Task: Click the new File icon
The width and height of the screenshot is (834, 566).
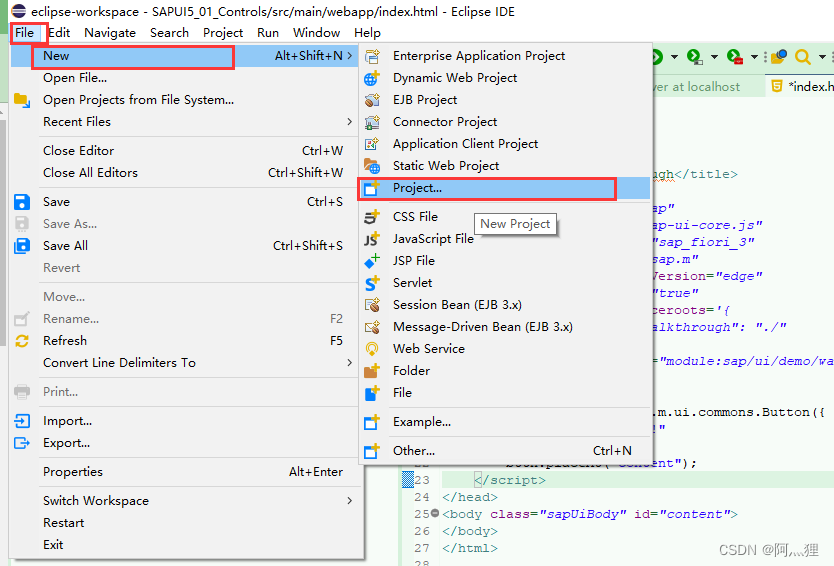Action: point(372,393)
